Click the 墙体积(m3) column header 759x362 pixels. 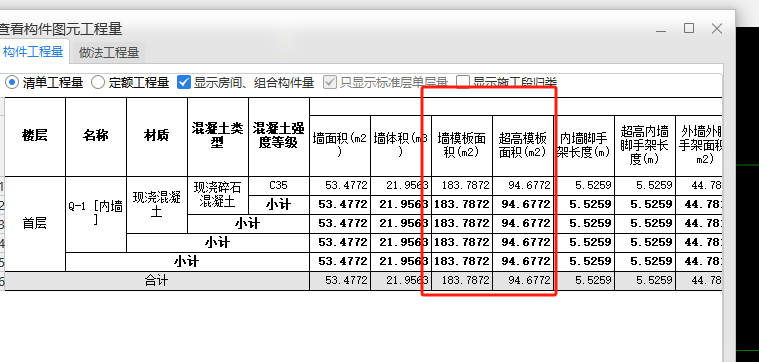point(401,146)
